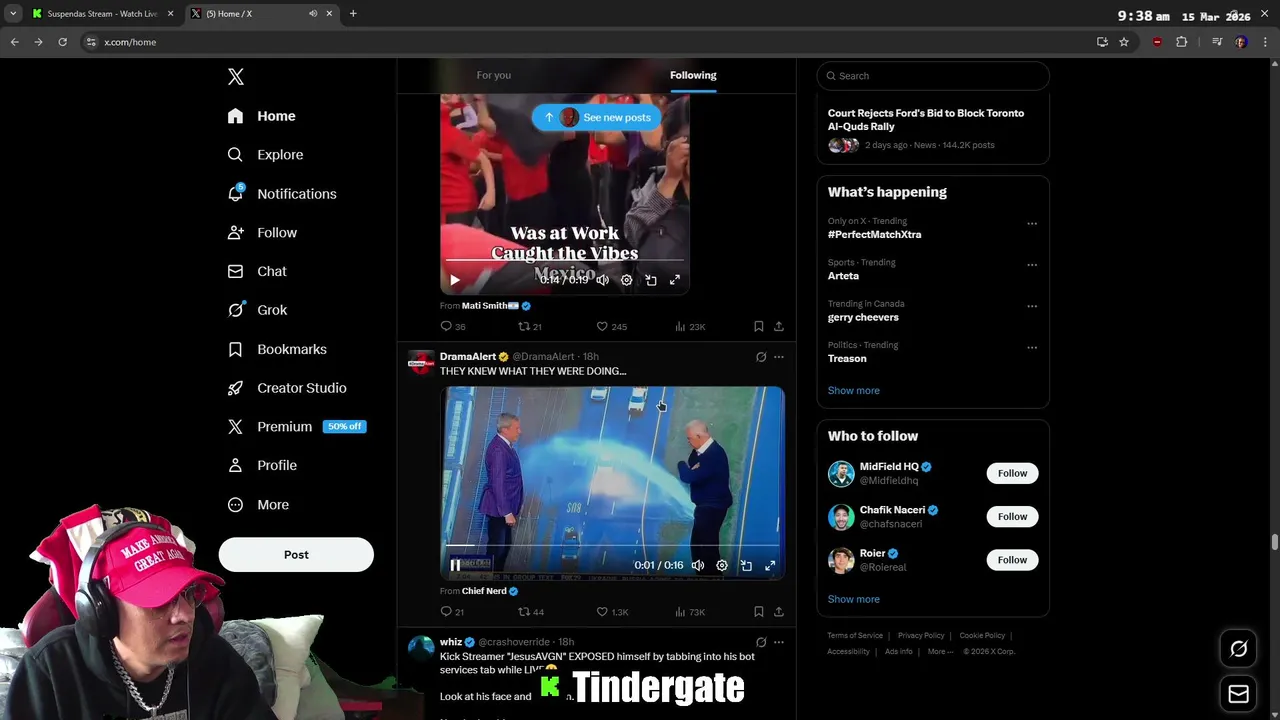The height and width of the screenshot is (720, 1280).
Task: Open options for Arteta trend
Action: [x=1032, y=265]
